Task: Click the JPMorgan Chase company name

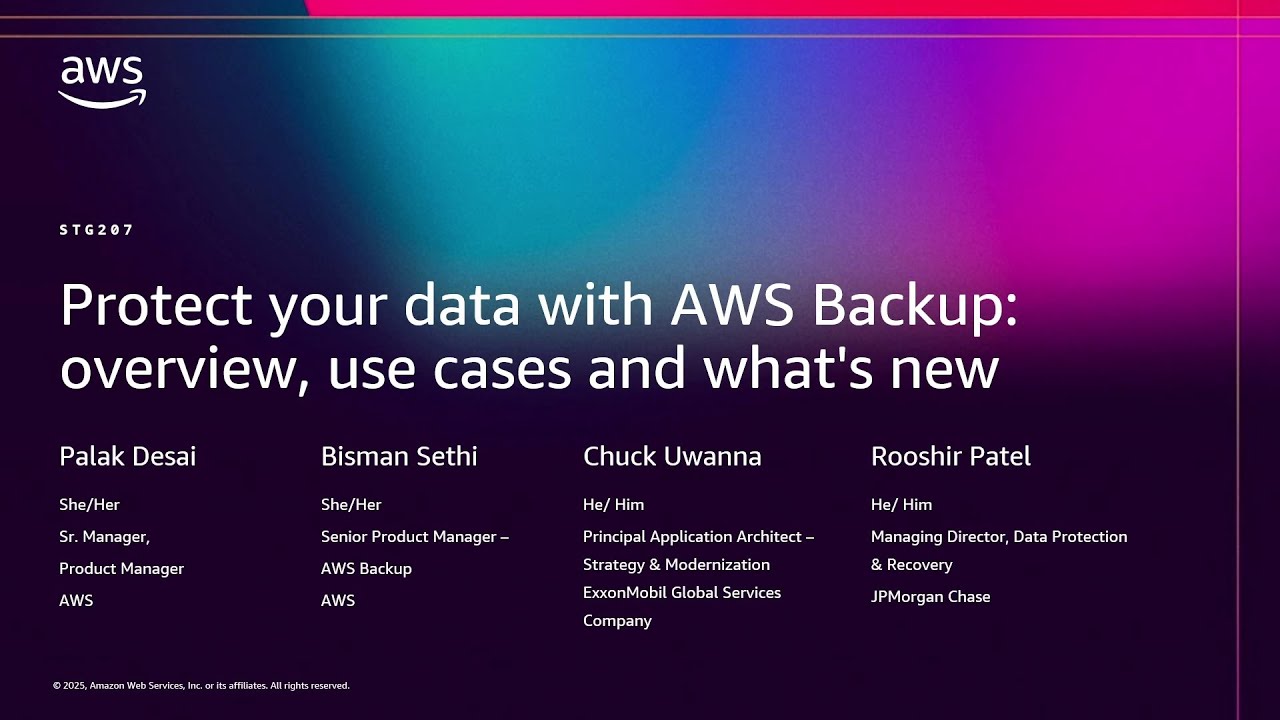Action: click(931, 597)
